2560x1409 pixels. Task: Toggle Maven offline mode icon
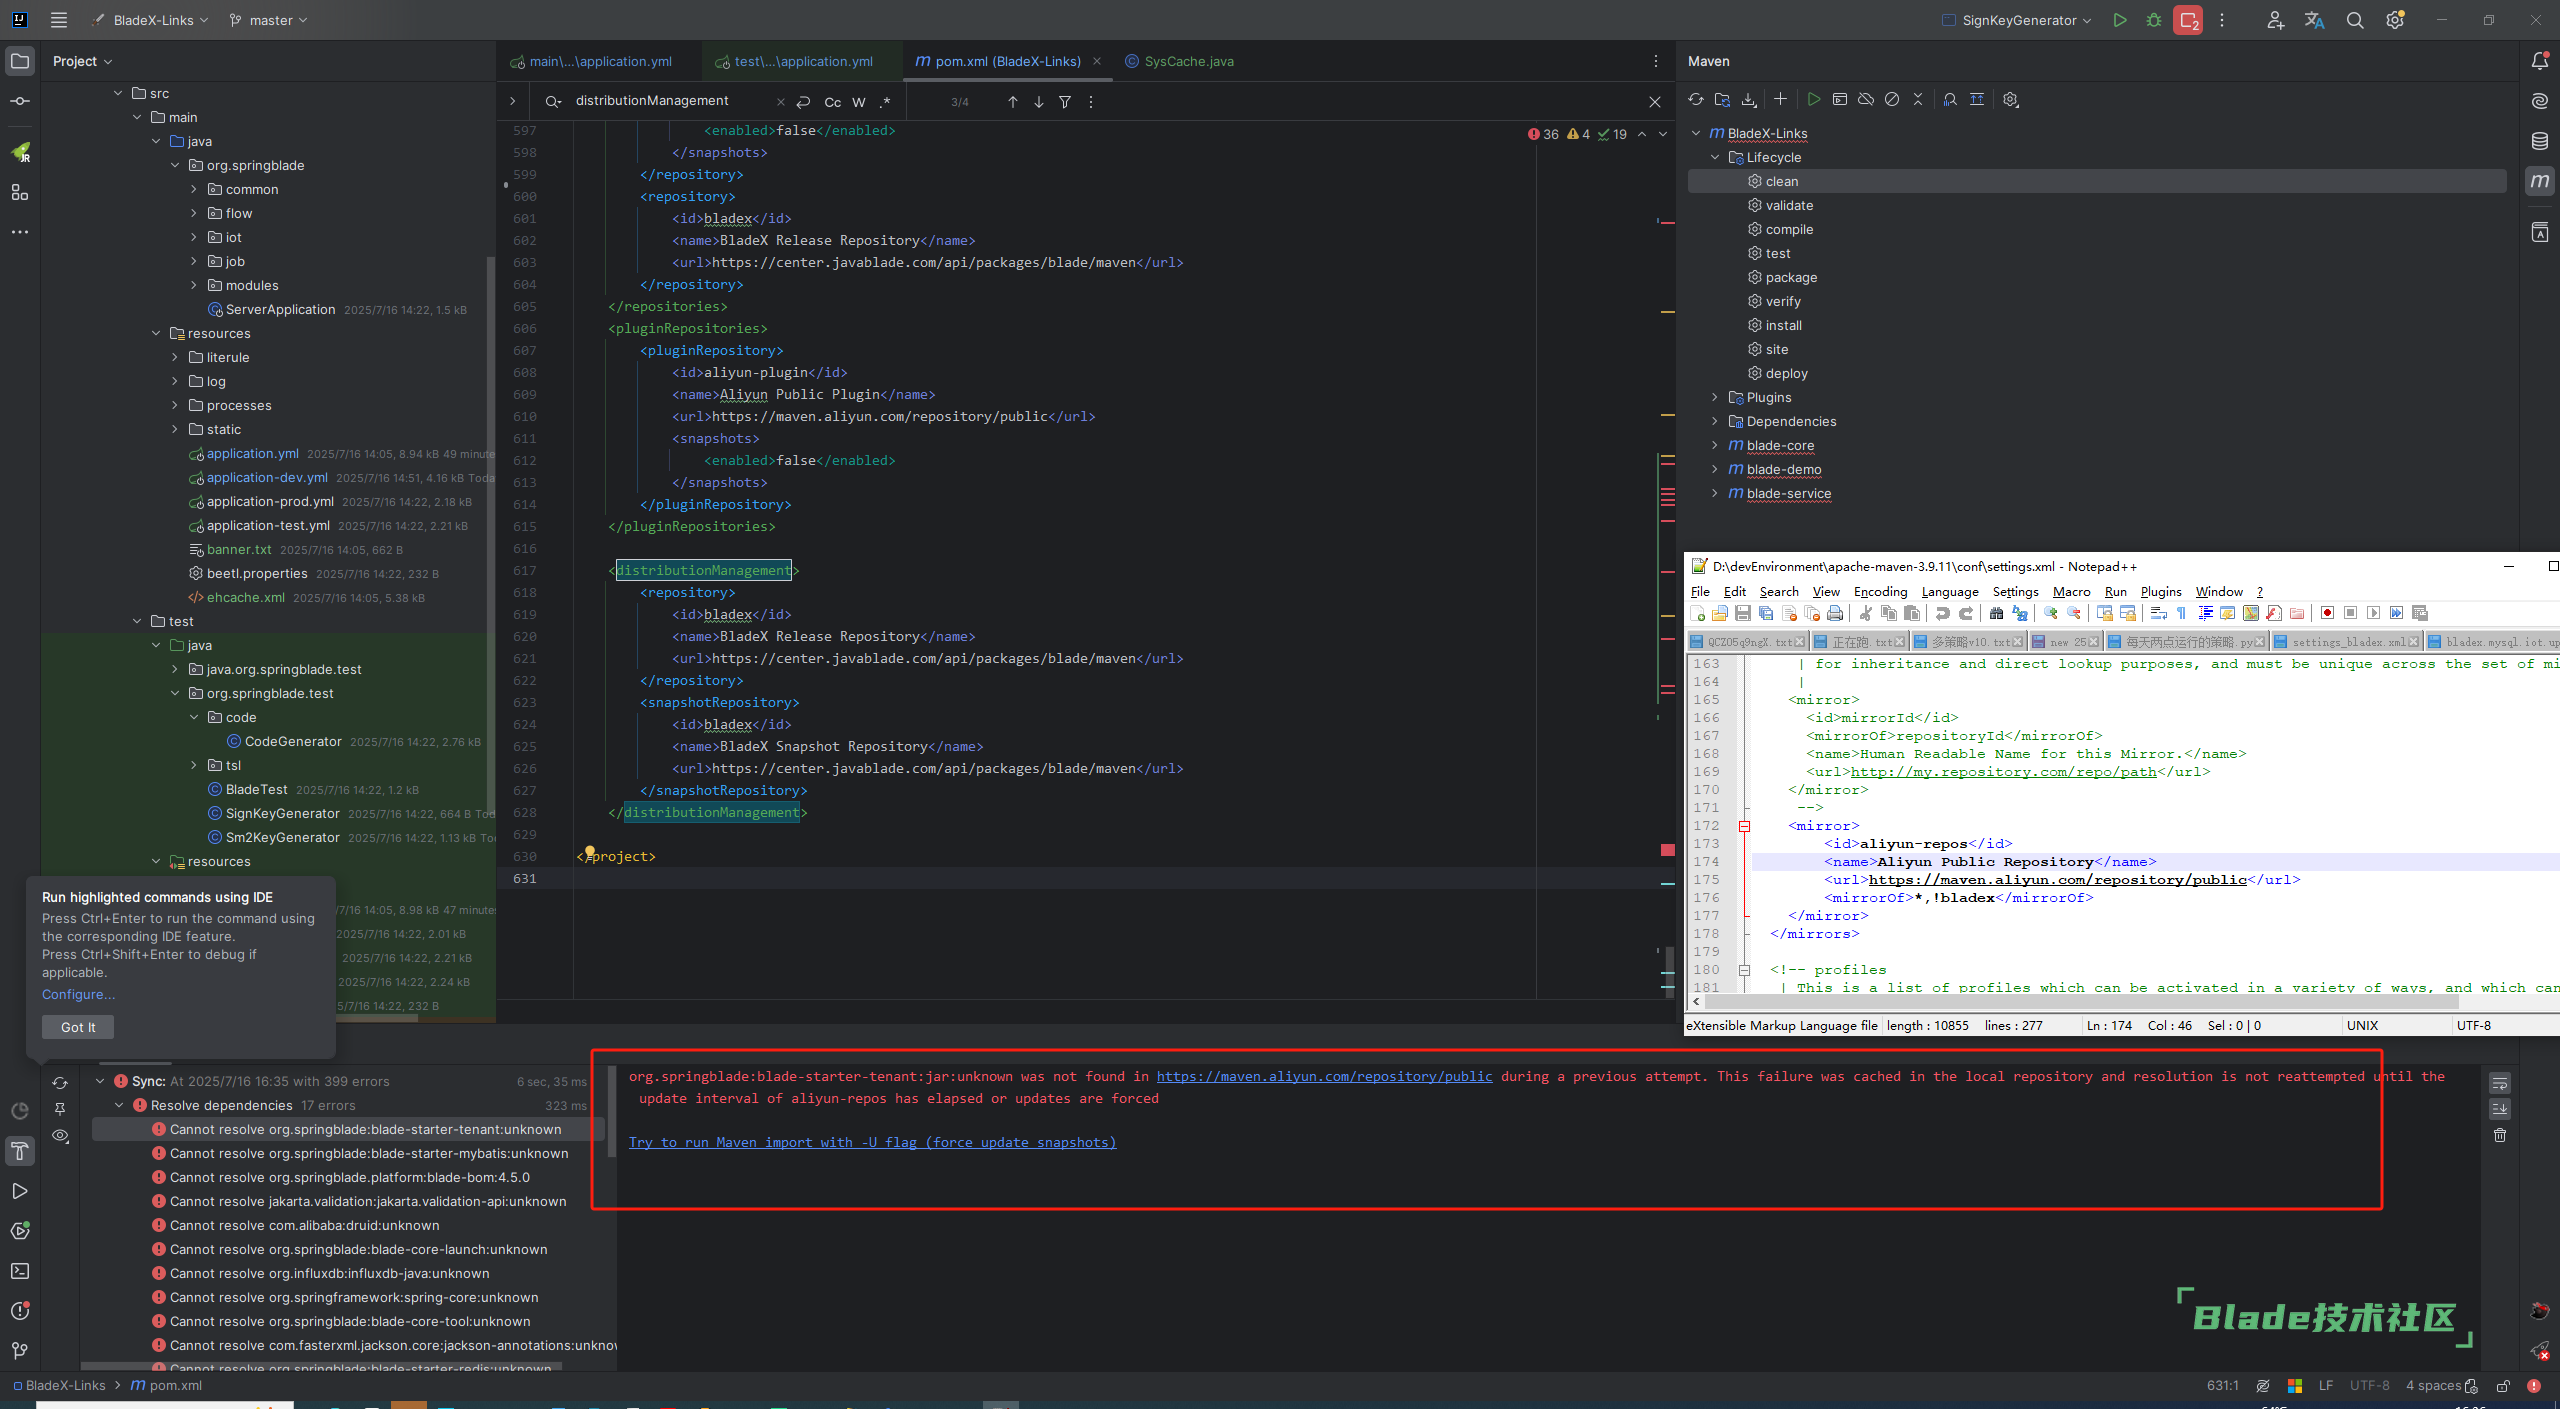click(1865, 100)
